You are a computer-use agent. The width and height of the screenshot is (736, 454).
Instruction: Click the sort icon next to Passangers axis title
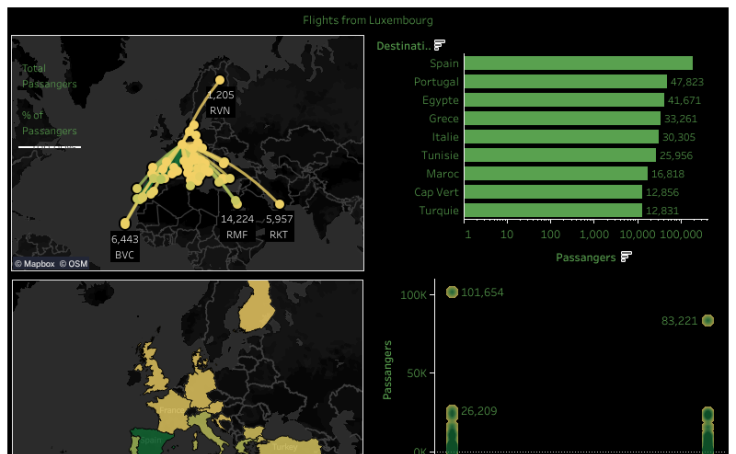[626, 257]
